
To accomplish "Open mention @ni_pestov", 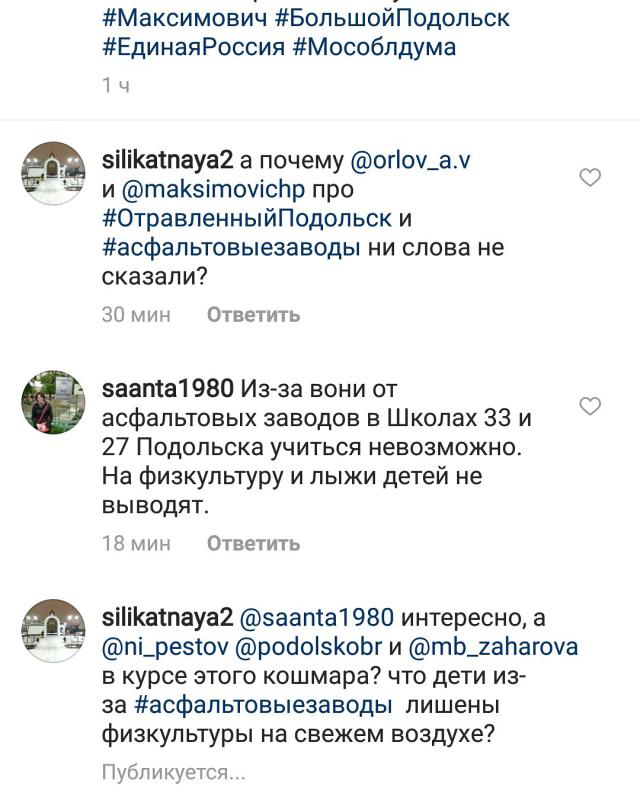I will point(165,647).
